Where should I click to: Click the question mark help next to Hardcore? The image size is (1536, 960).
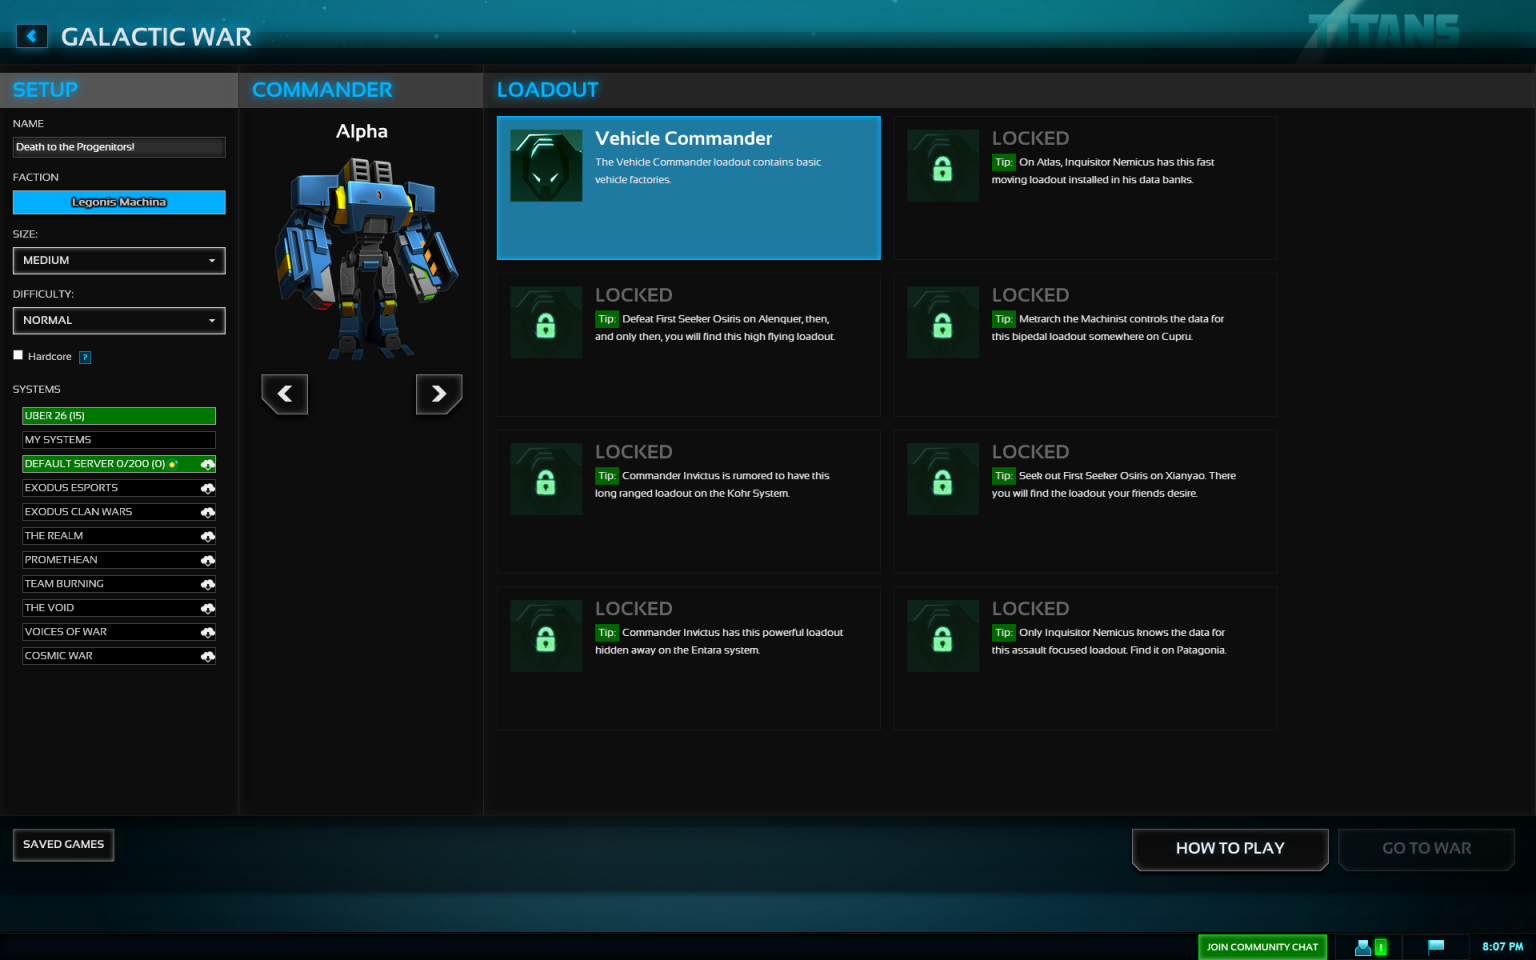[x=84, y=357]
